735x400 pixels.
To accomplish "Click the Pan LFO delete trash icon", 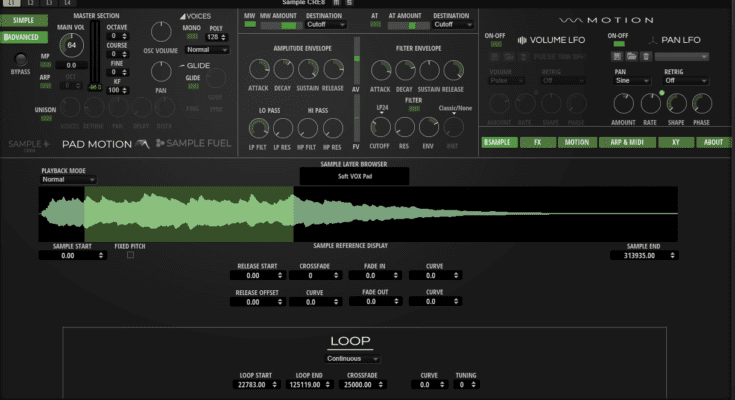I will [646, 57].
